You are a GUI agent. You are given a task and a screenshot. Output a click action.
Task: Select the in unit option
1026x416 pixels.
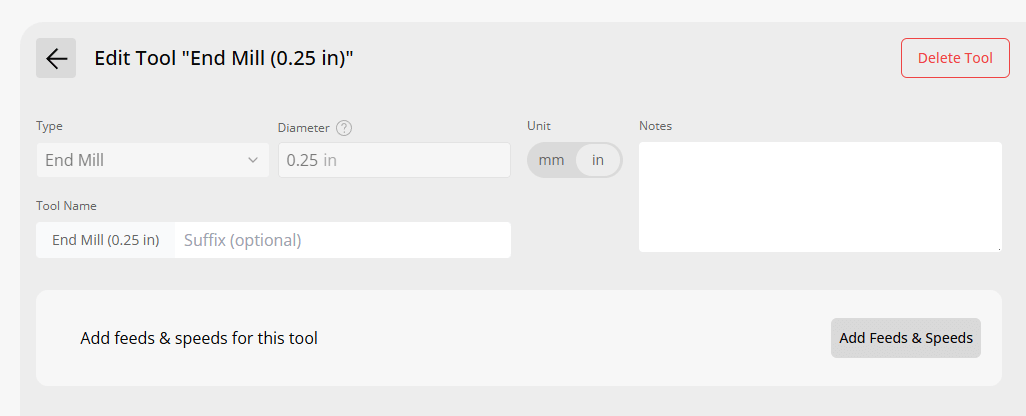pos(598,160)
